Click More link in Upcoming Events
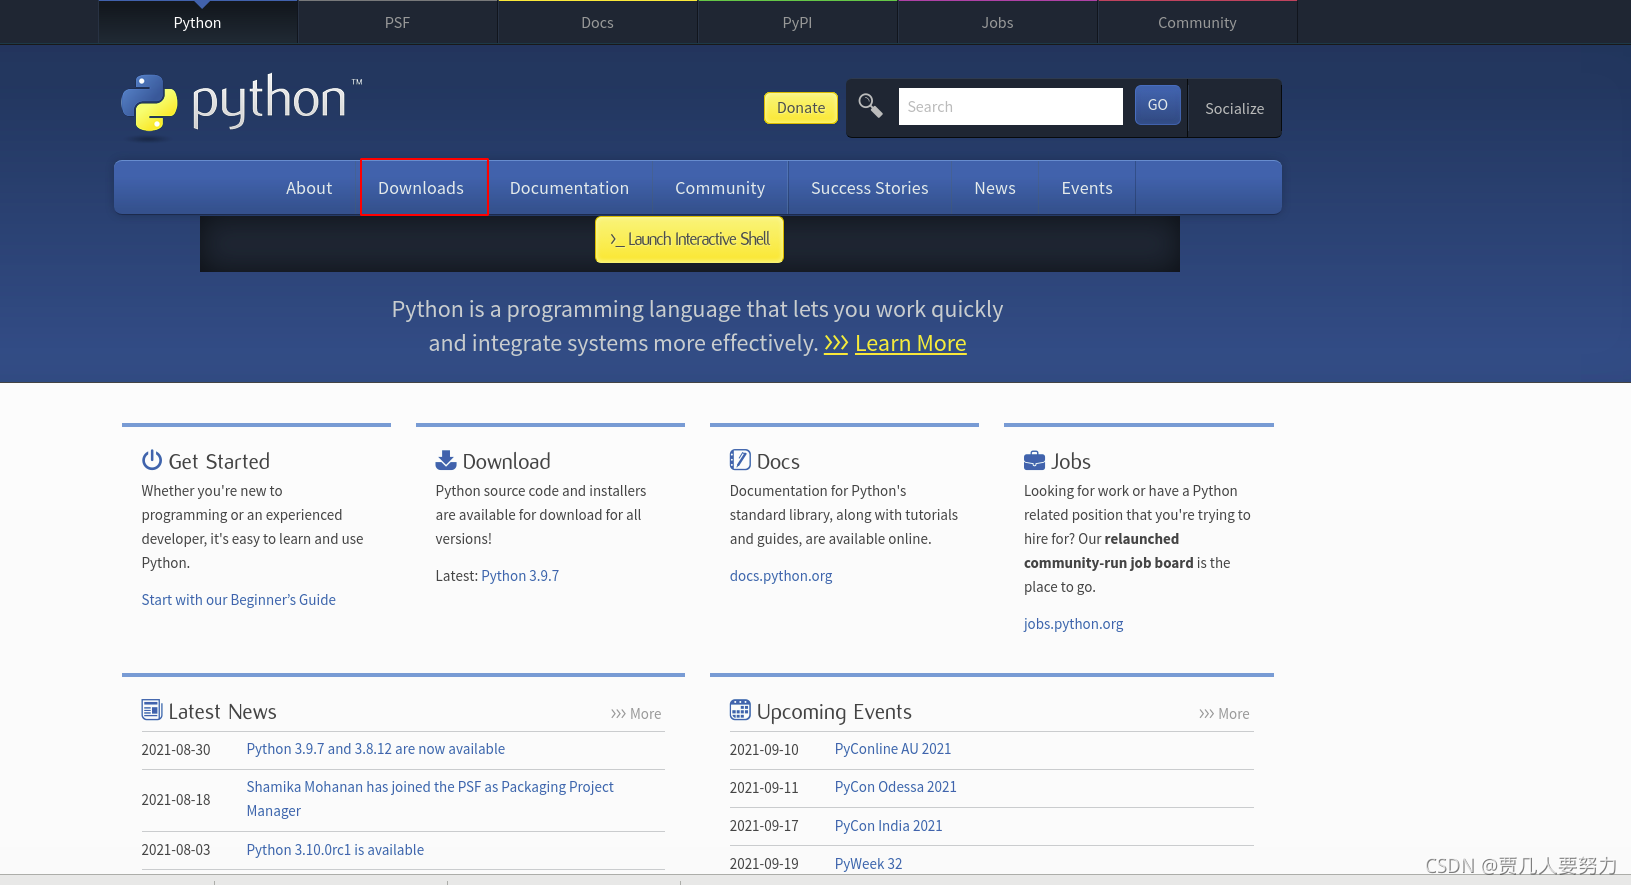 pyautogui.click(x=1224, y=714)
